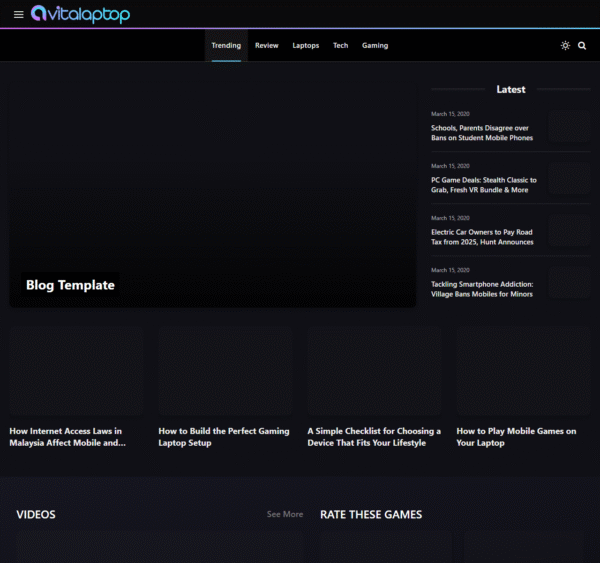Screen dimensions: 600x563
Task: Click thumbnail above Simple Checklist article
Action: [x=374, y=370]
